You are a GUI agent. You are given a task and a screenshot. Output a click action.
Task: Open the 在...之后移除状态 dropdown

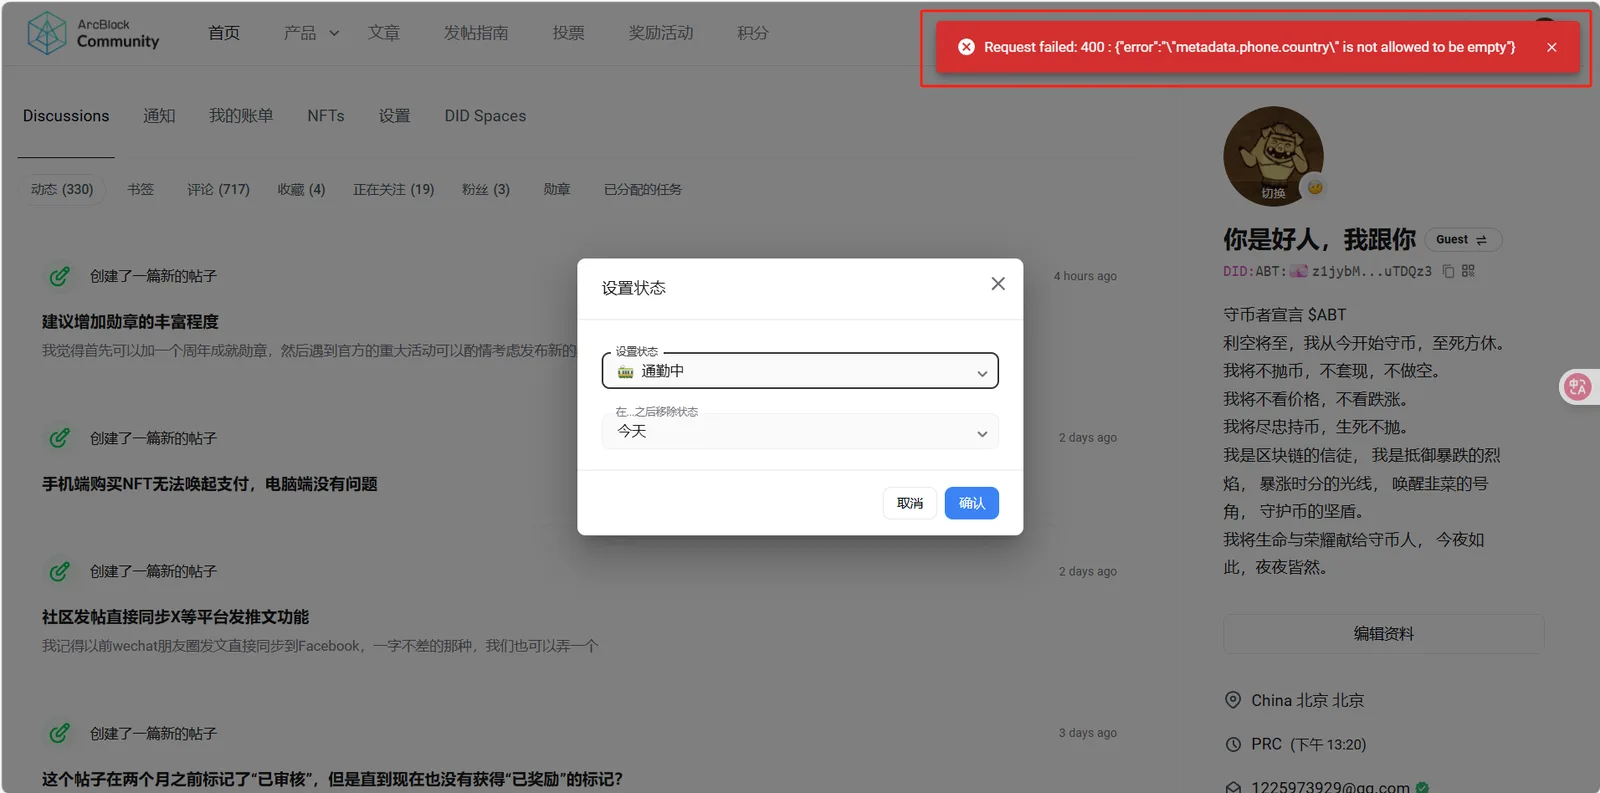tap(800, 431)
